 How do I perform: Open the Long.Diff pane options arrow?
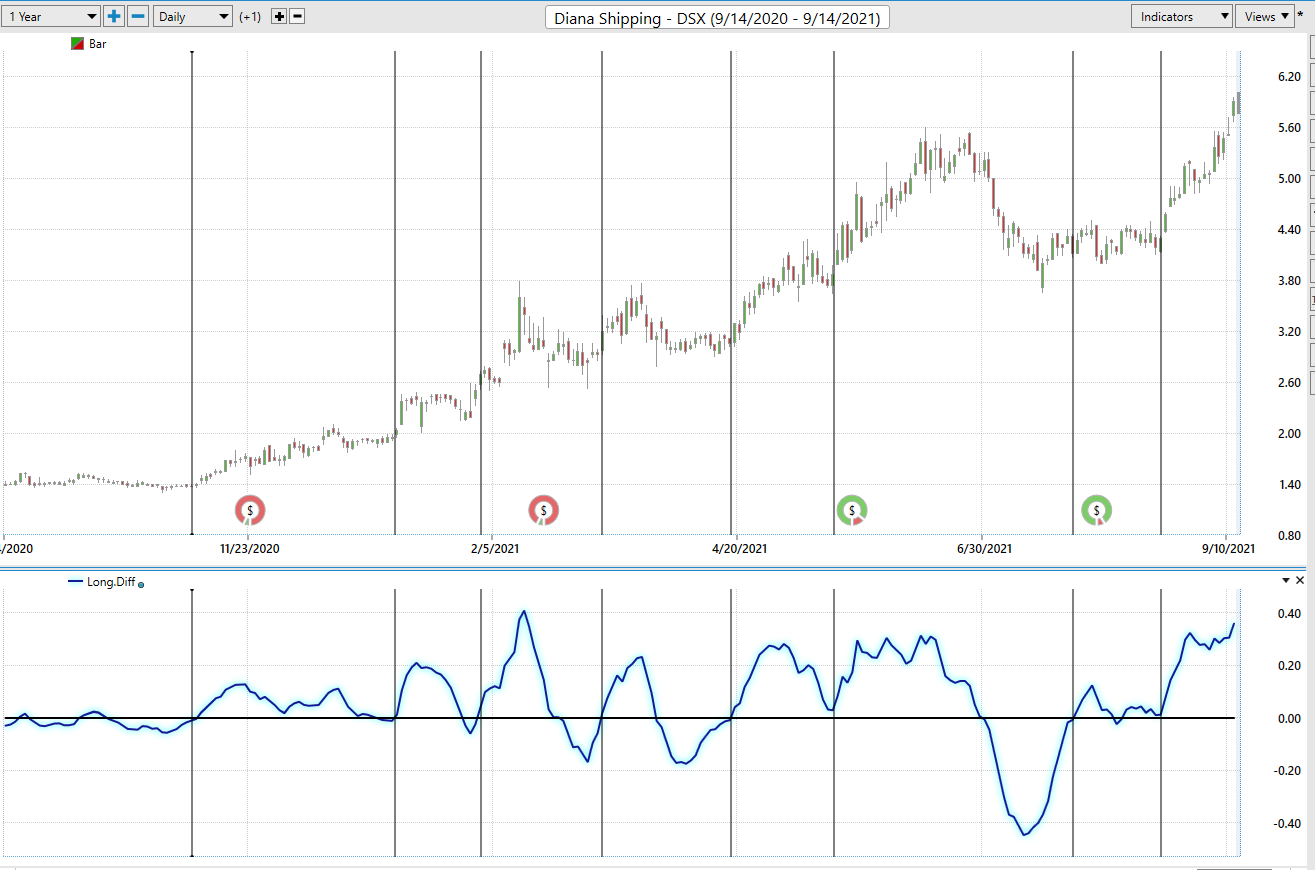[1286, 580]
